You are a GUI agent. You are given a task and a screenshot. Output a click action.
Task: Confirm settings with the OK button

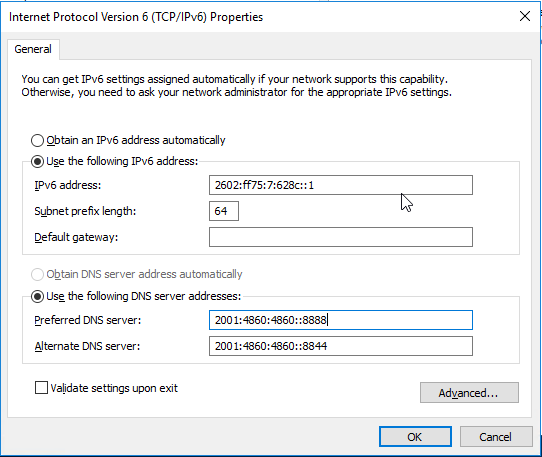415,437
